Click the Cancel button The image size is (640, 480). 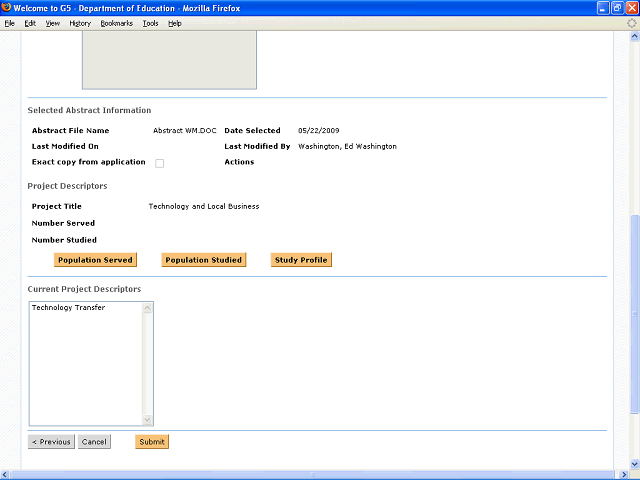[x=94, y=442]
